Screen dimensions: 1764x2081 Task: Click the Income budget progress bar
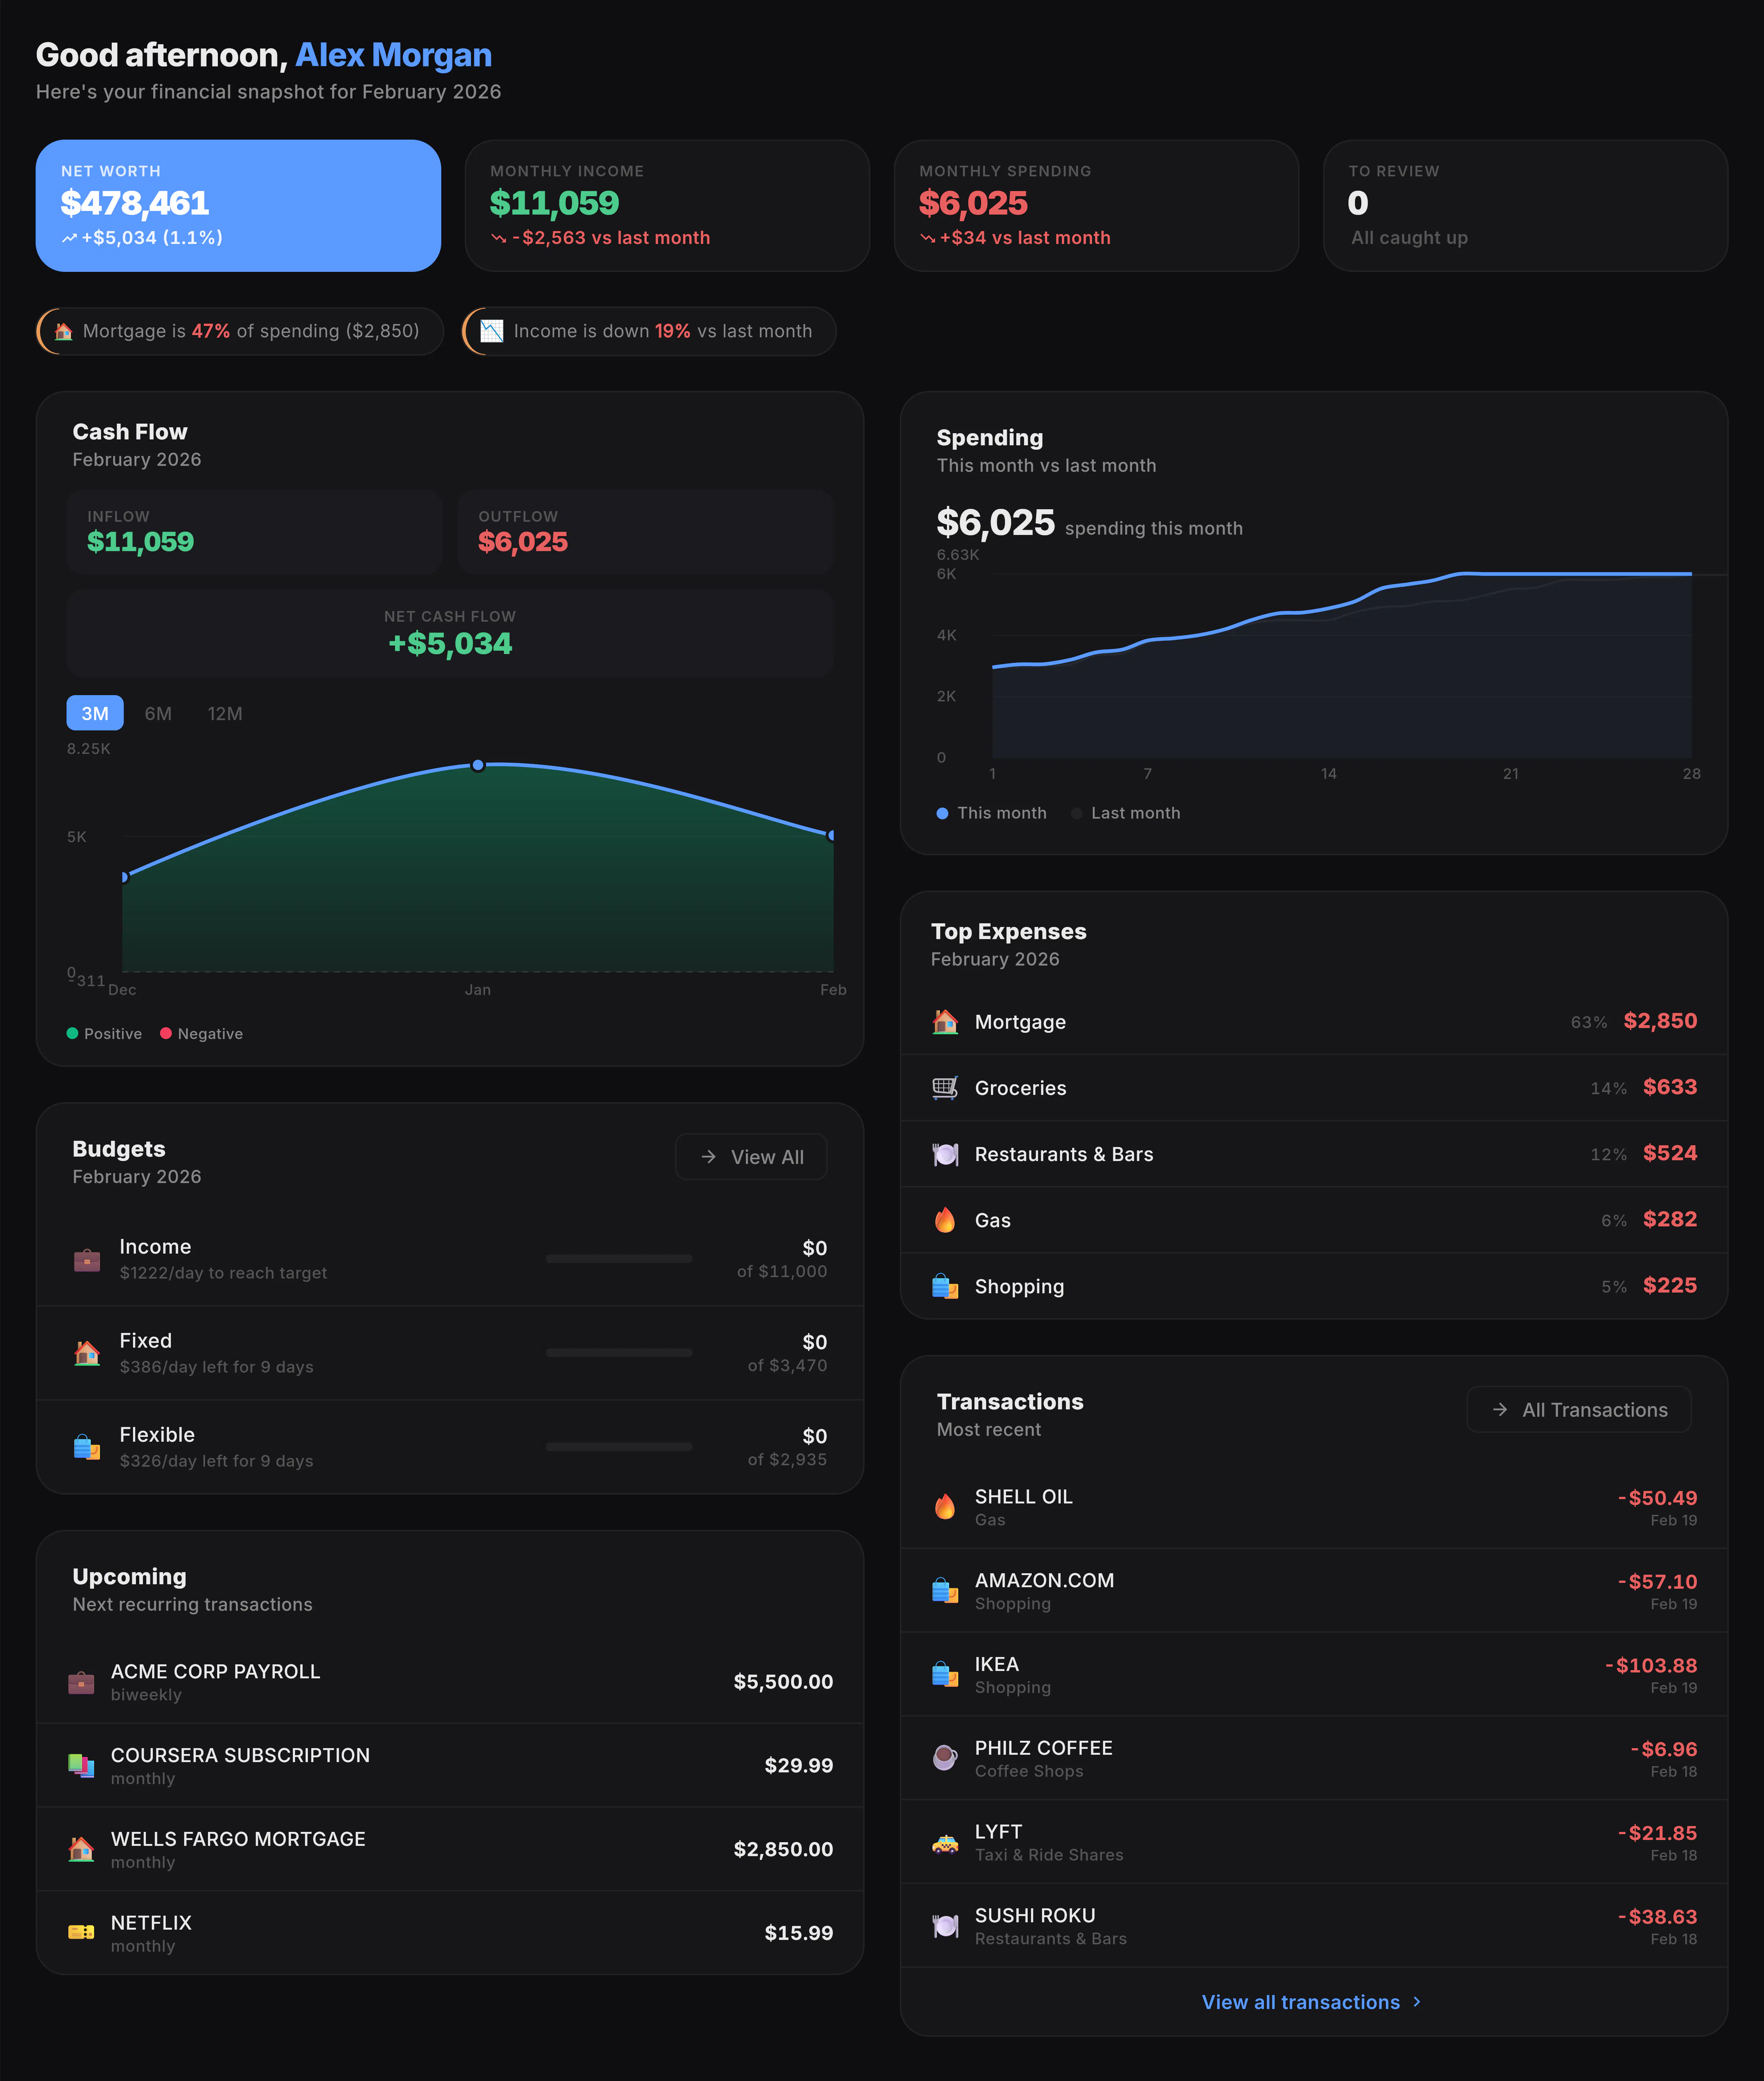[x=619, y=1259]
